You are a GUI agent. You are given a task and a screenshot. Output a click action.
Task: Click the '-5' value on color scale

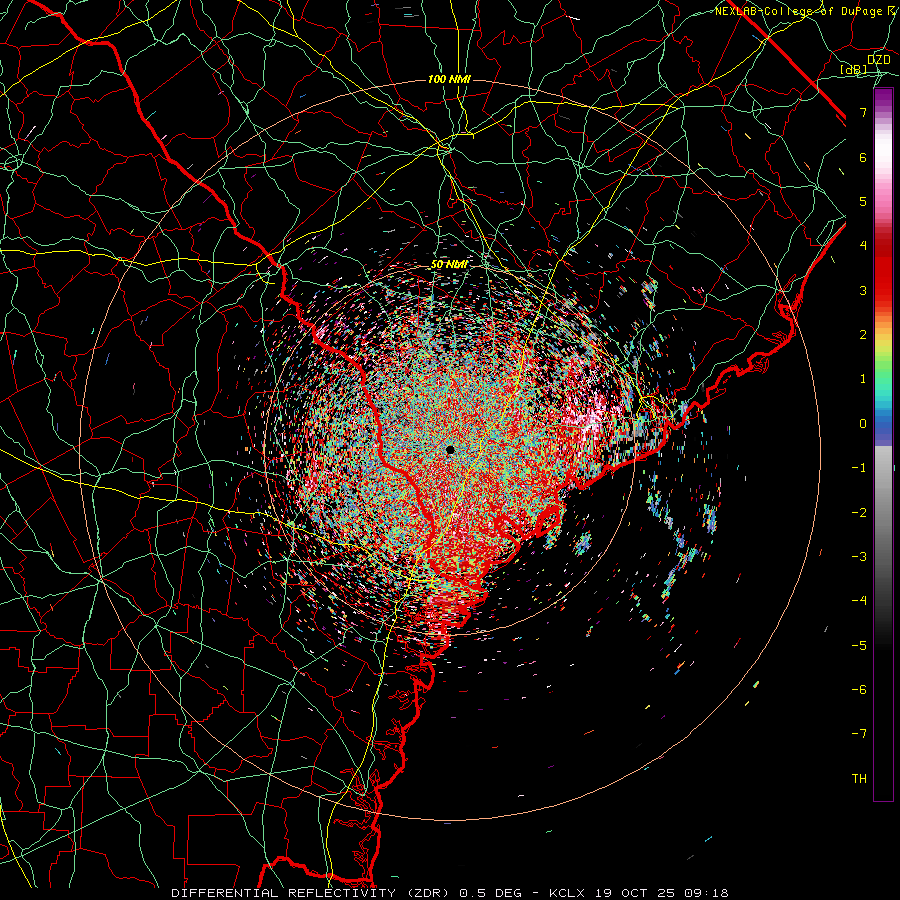[859, 646]
